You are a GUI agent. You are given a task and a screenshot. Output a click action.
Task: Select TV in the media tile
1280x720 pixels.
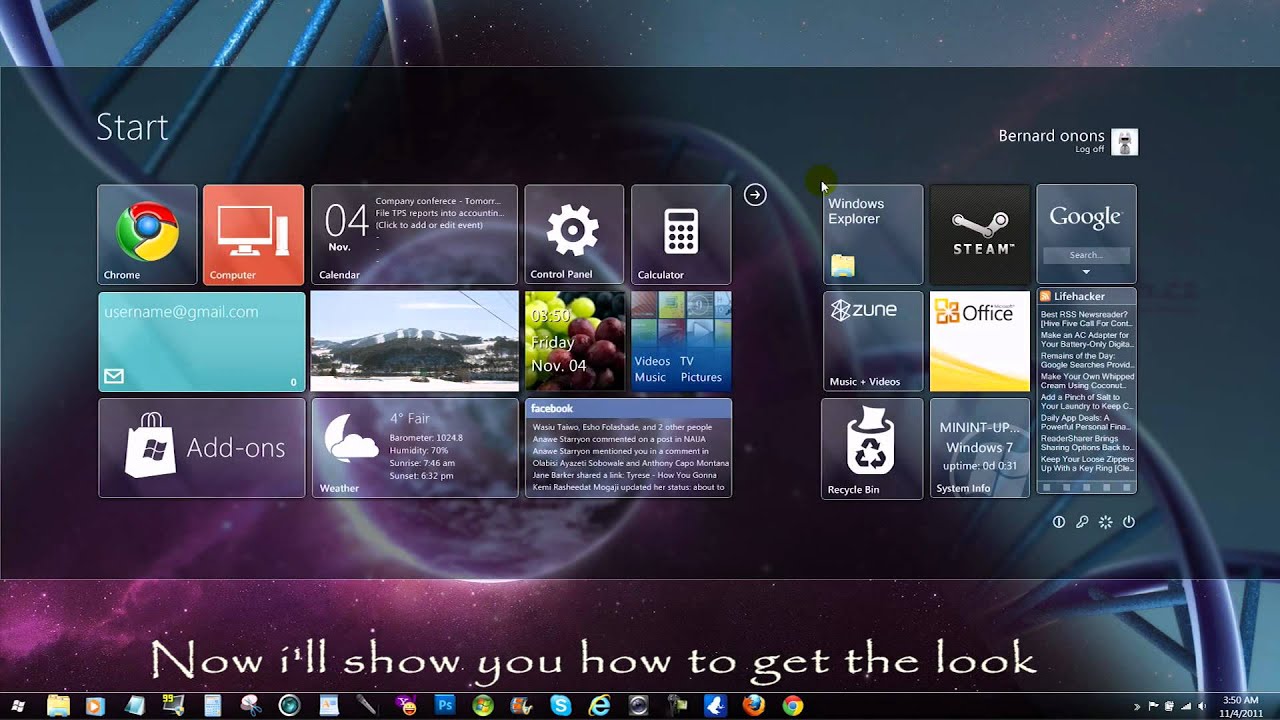click(x=687, y=361)
